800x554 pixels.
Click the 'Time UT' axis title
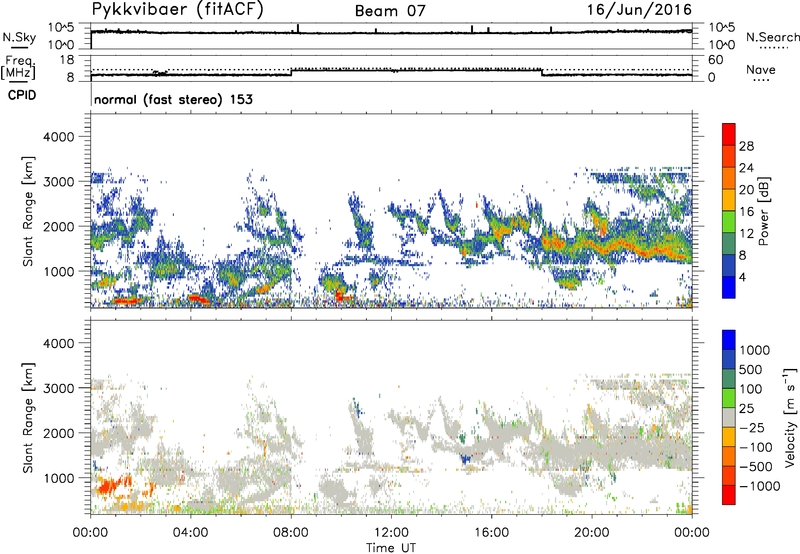391,548
